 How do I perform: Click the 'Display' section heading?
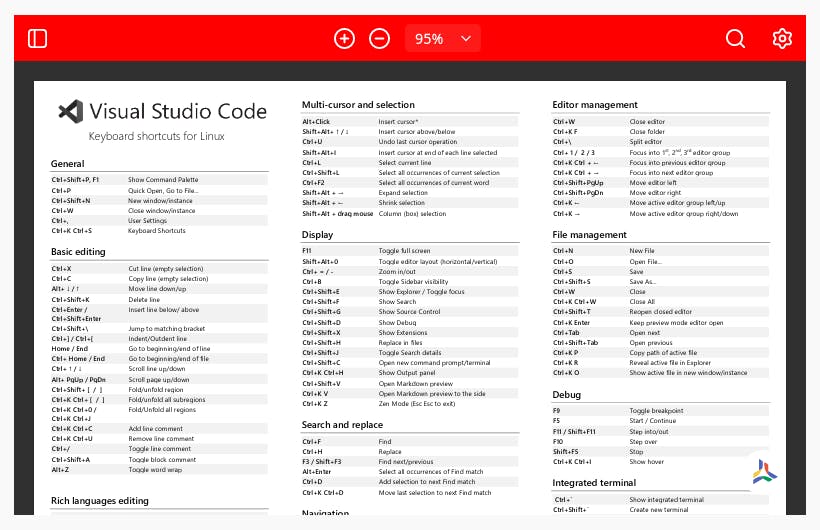(317, 234)
